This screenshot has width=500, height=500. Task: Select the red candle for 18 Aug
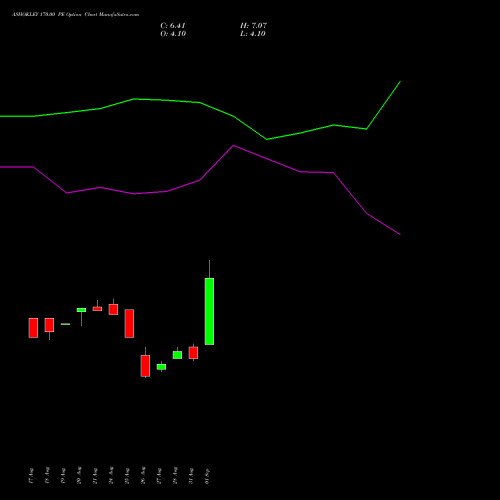49,325
